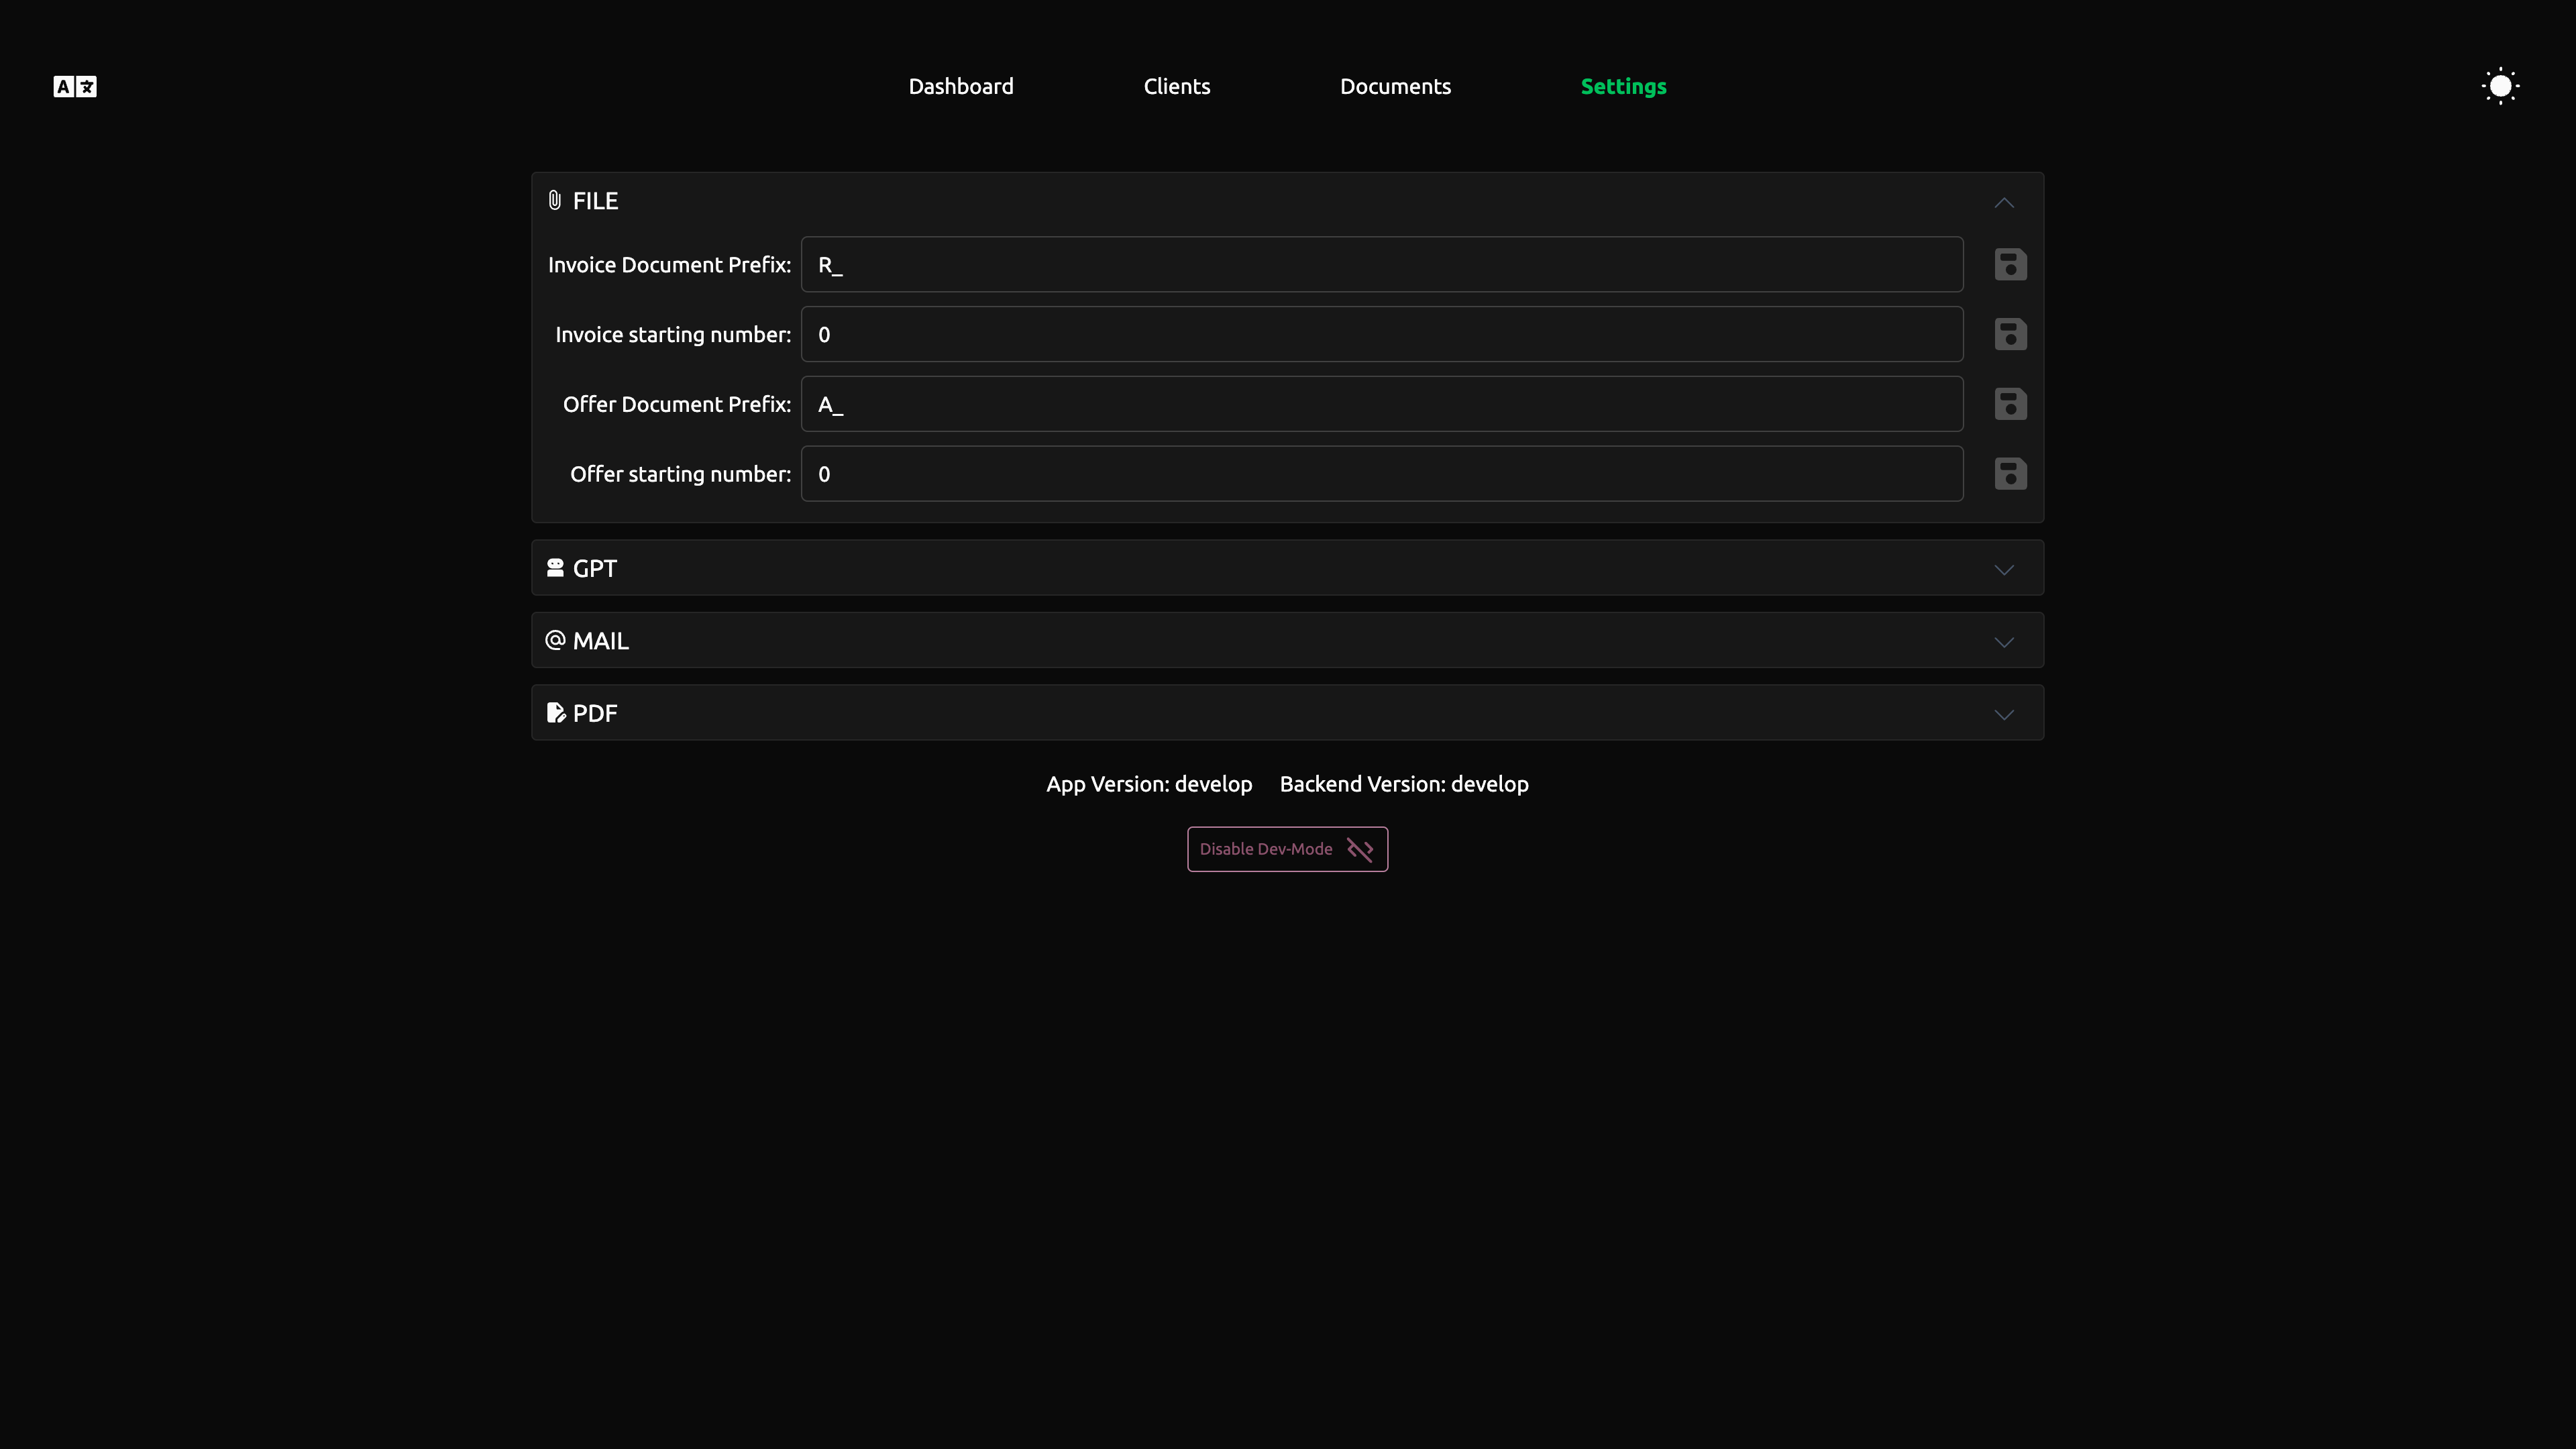Click the PDF section title
The width and height of the screenshot is (2576, 1449).
(595, 714)
